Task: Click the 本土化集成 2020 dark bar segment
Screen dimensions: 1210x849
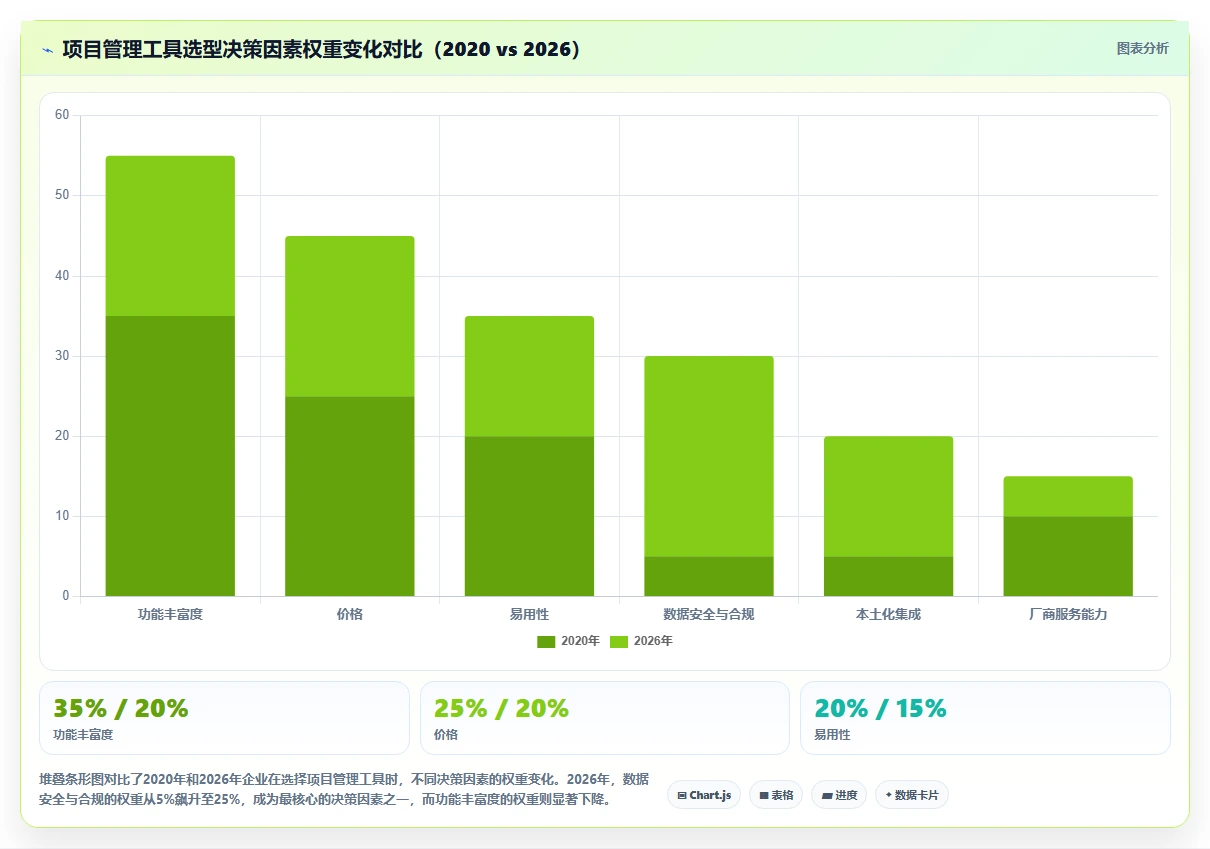Action: [x=888, y=576]
